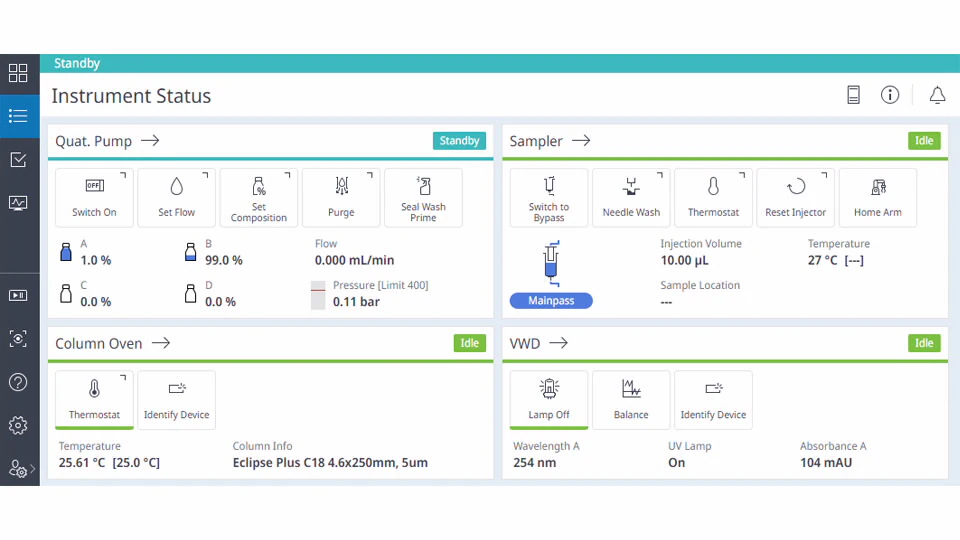Click solvent bottle B icon
The height and width of the screenshot is (540, 960).
click(x=190, y=252)
